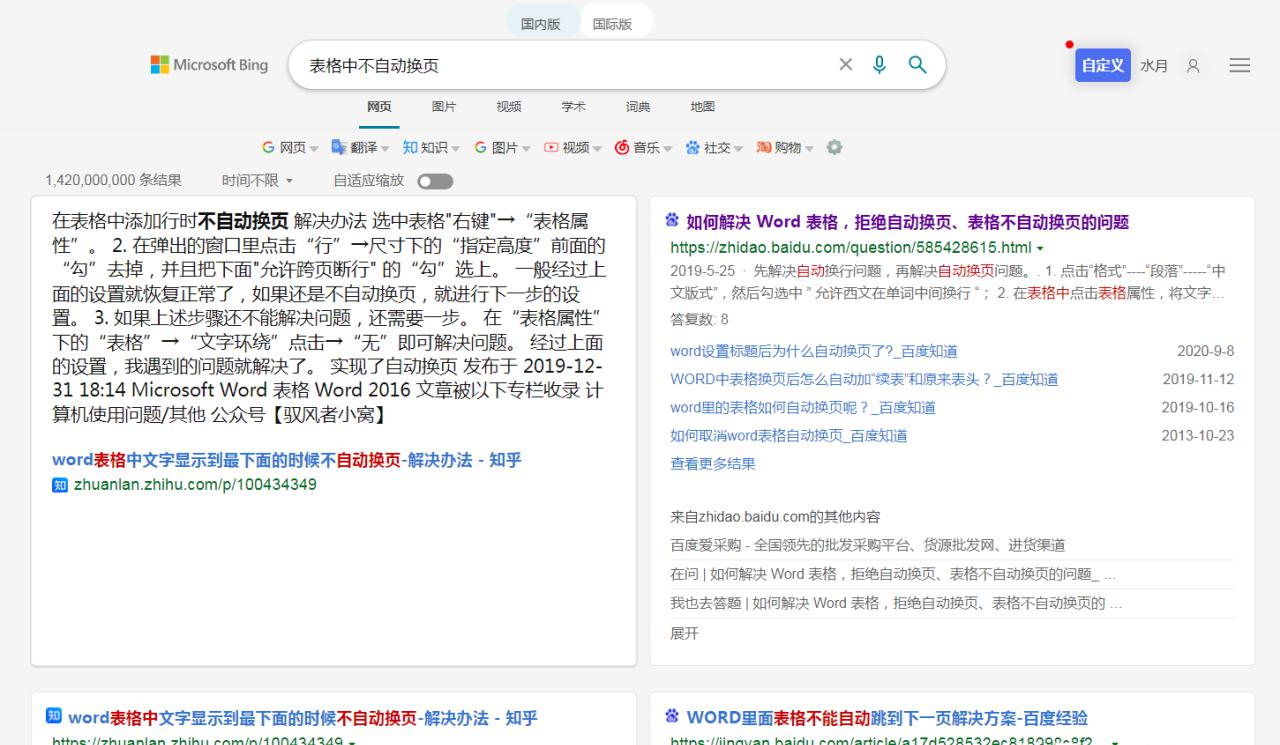The width and height of the screenshot is (1280, 745).
Task: Open the custom search bar settings gear
Action: pyautogui.click(x=834, y=148)
